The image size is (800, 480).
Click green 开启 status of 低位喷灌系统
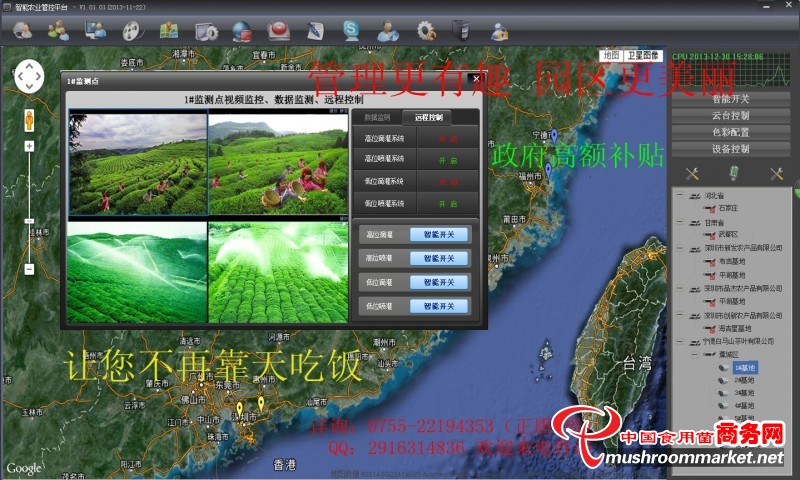click(448, 204)
